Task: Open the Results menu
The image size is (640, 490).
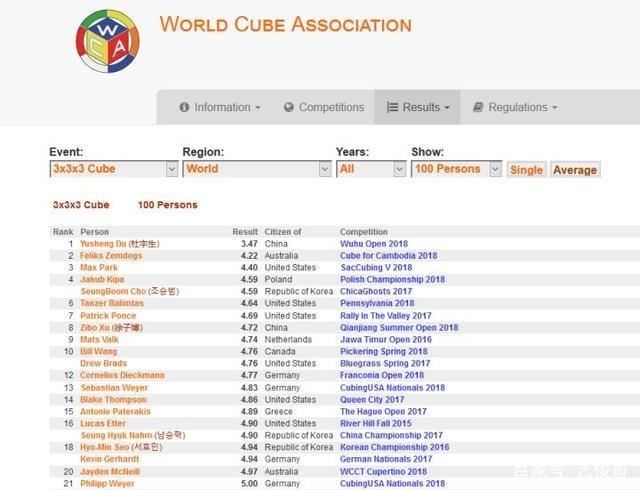Action: tap(418, 107)
